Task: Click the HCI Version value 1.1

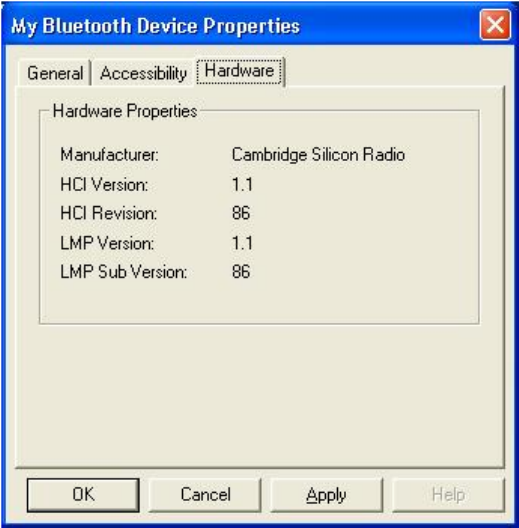Action: pos(242,185)
